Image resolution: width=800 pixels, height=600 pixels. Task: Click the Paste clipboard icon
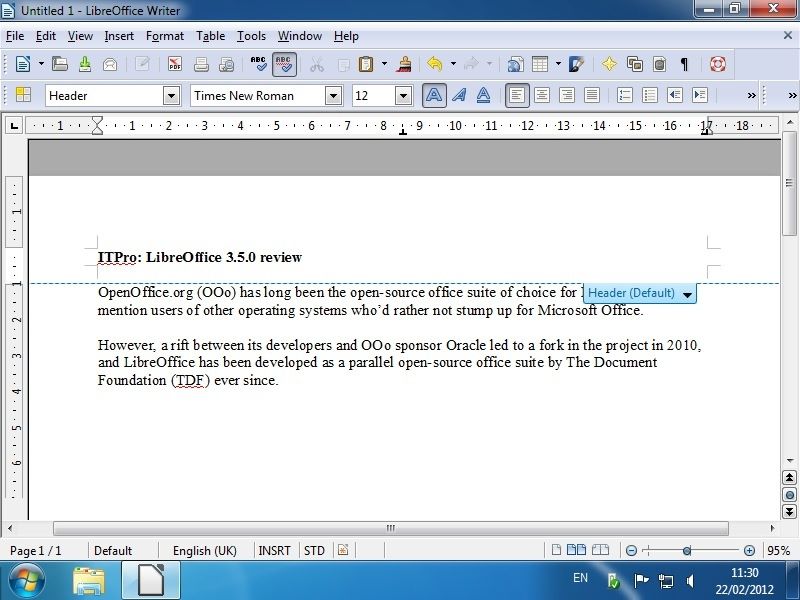pos(366,64)
